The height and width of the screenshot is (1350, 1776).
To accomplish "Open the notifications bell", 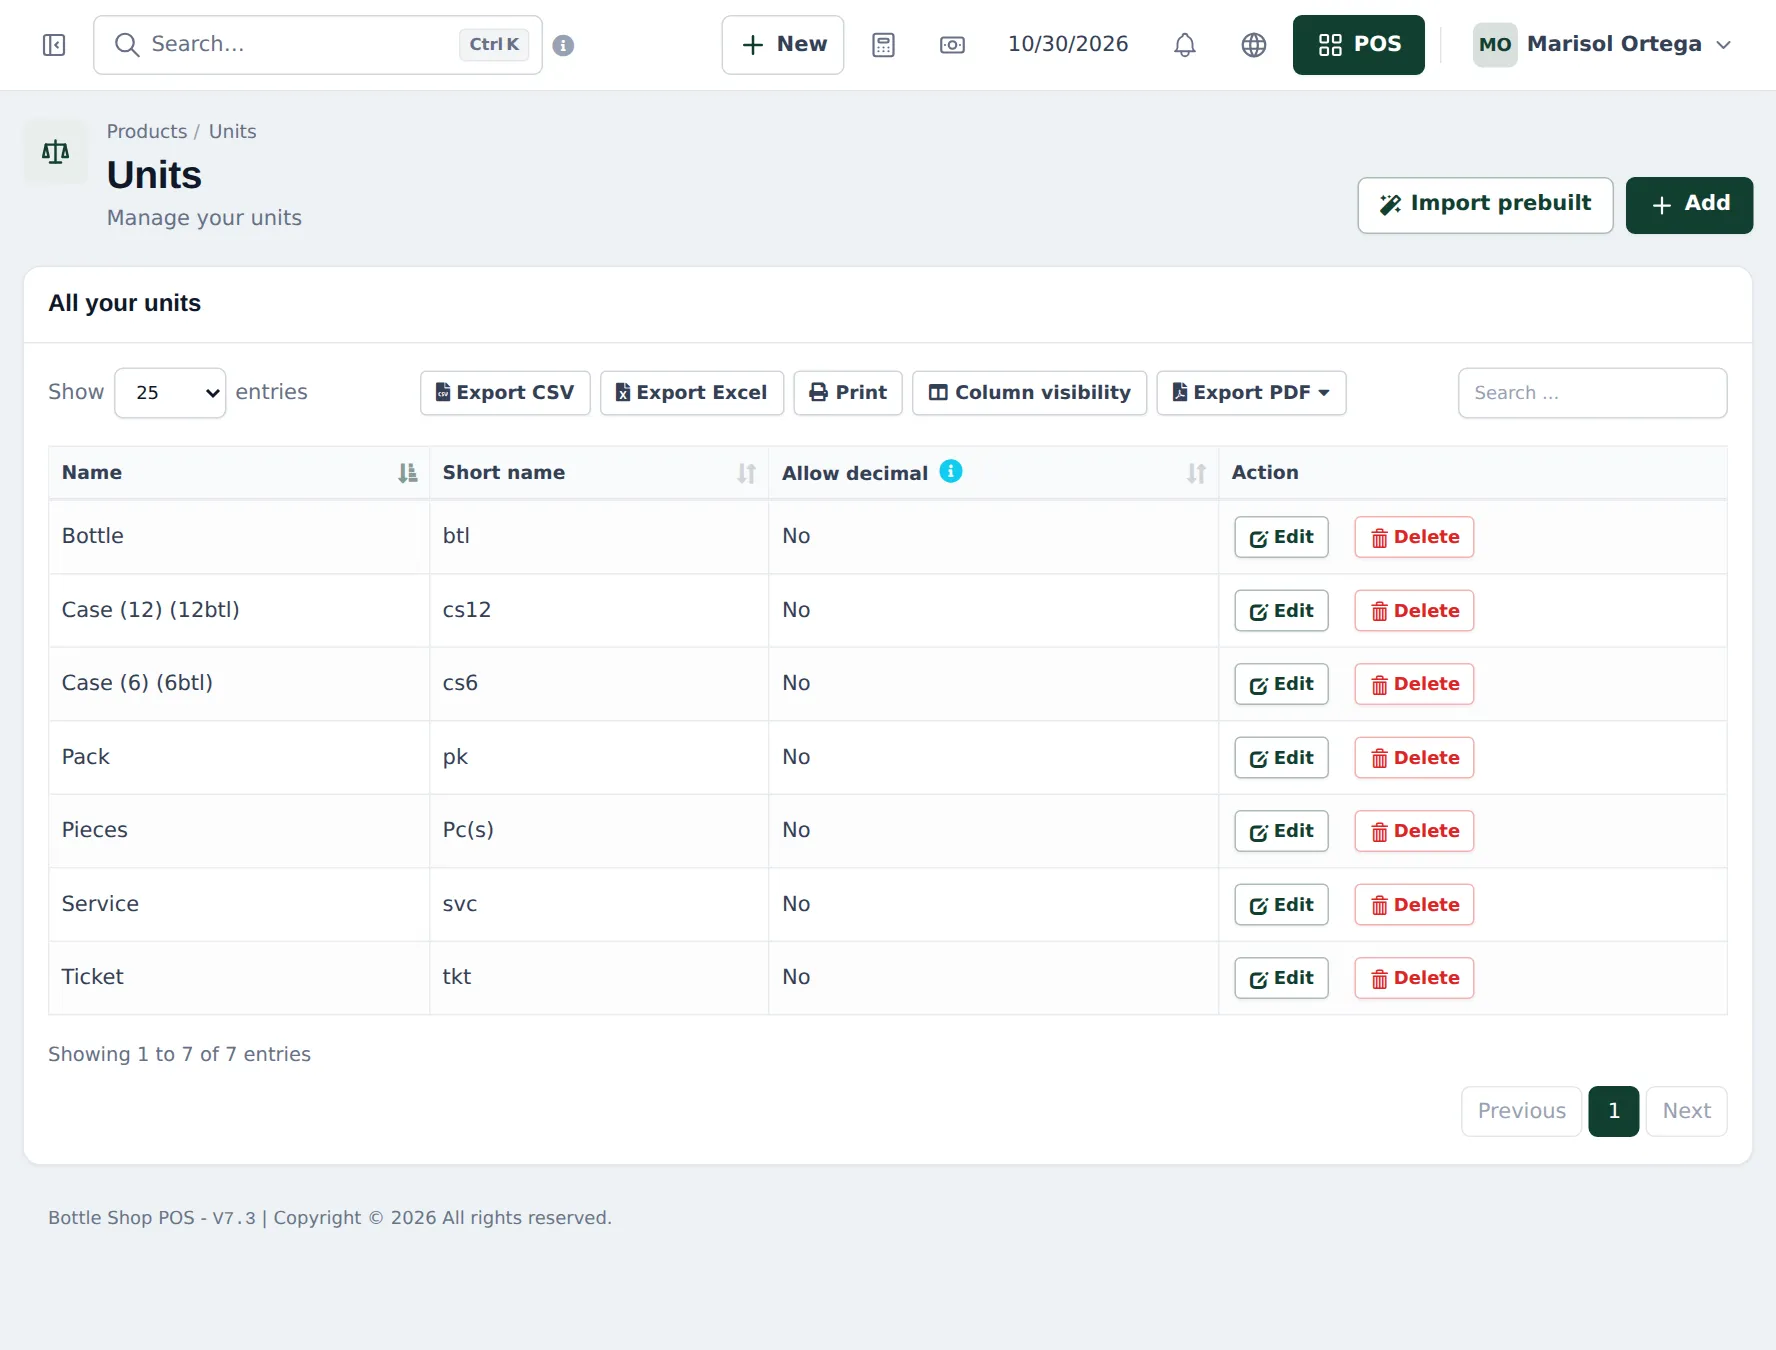I will 1184,45.
